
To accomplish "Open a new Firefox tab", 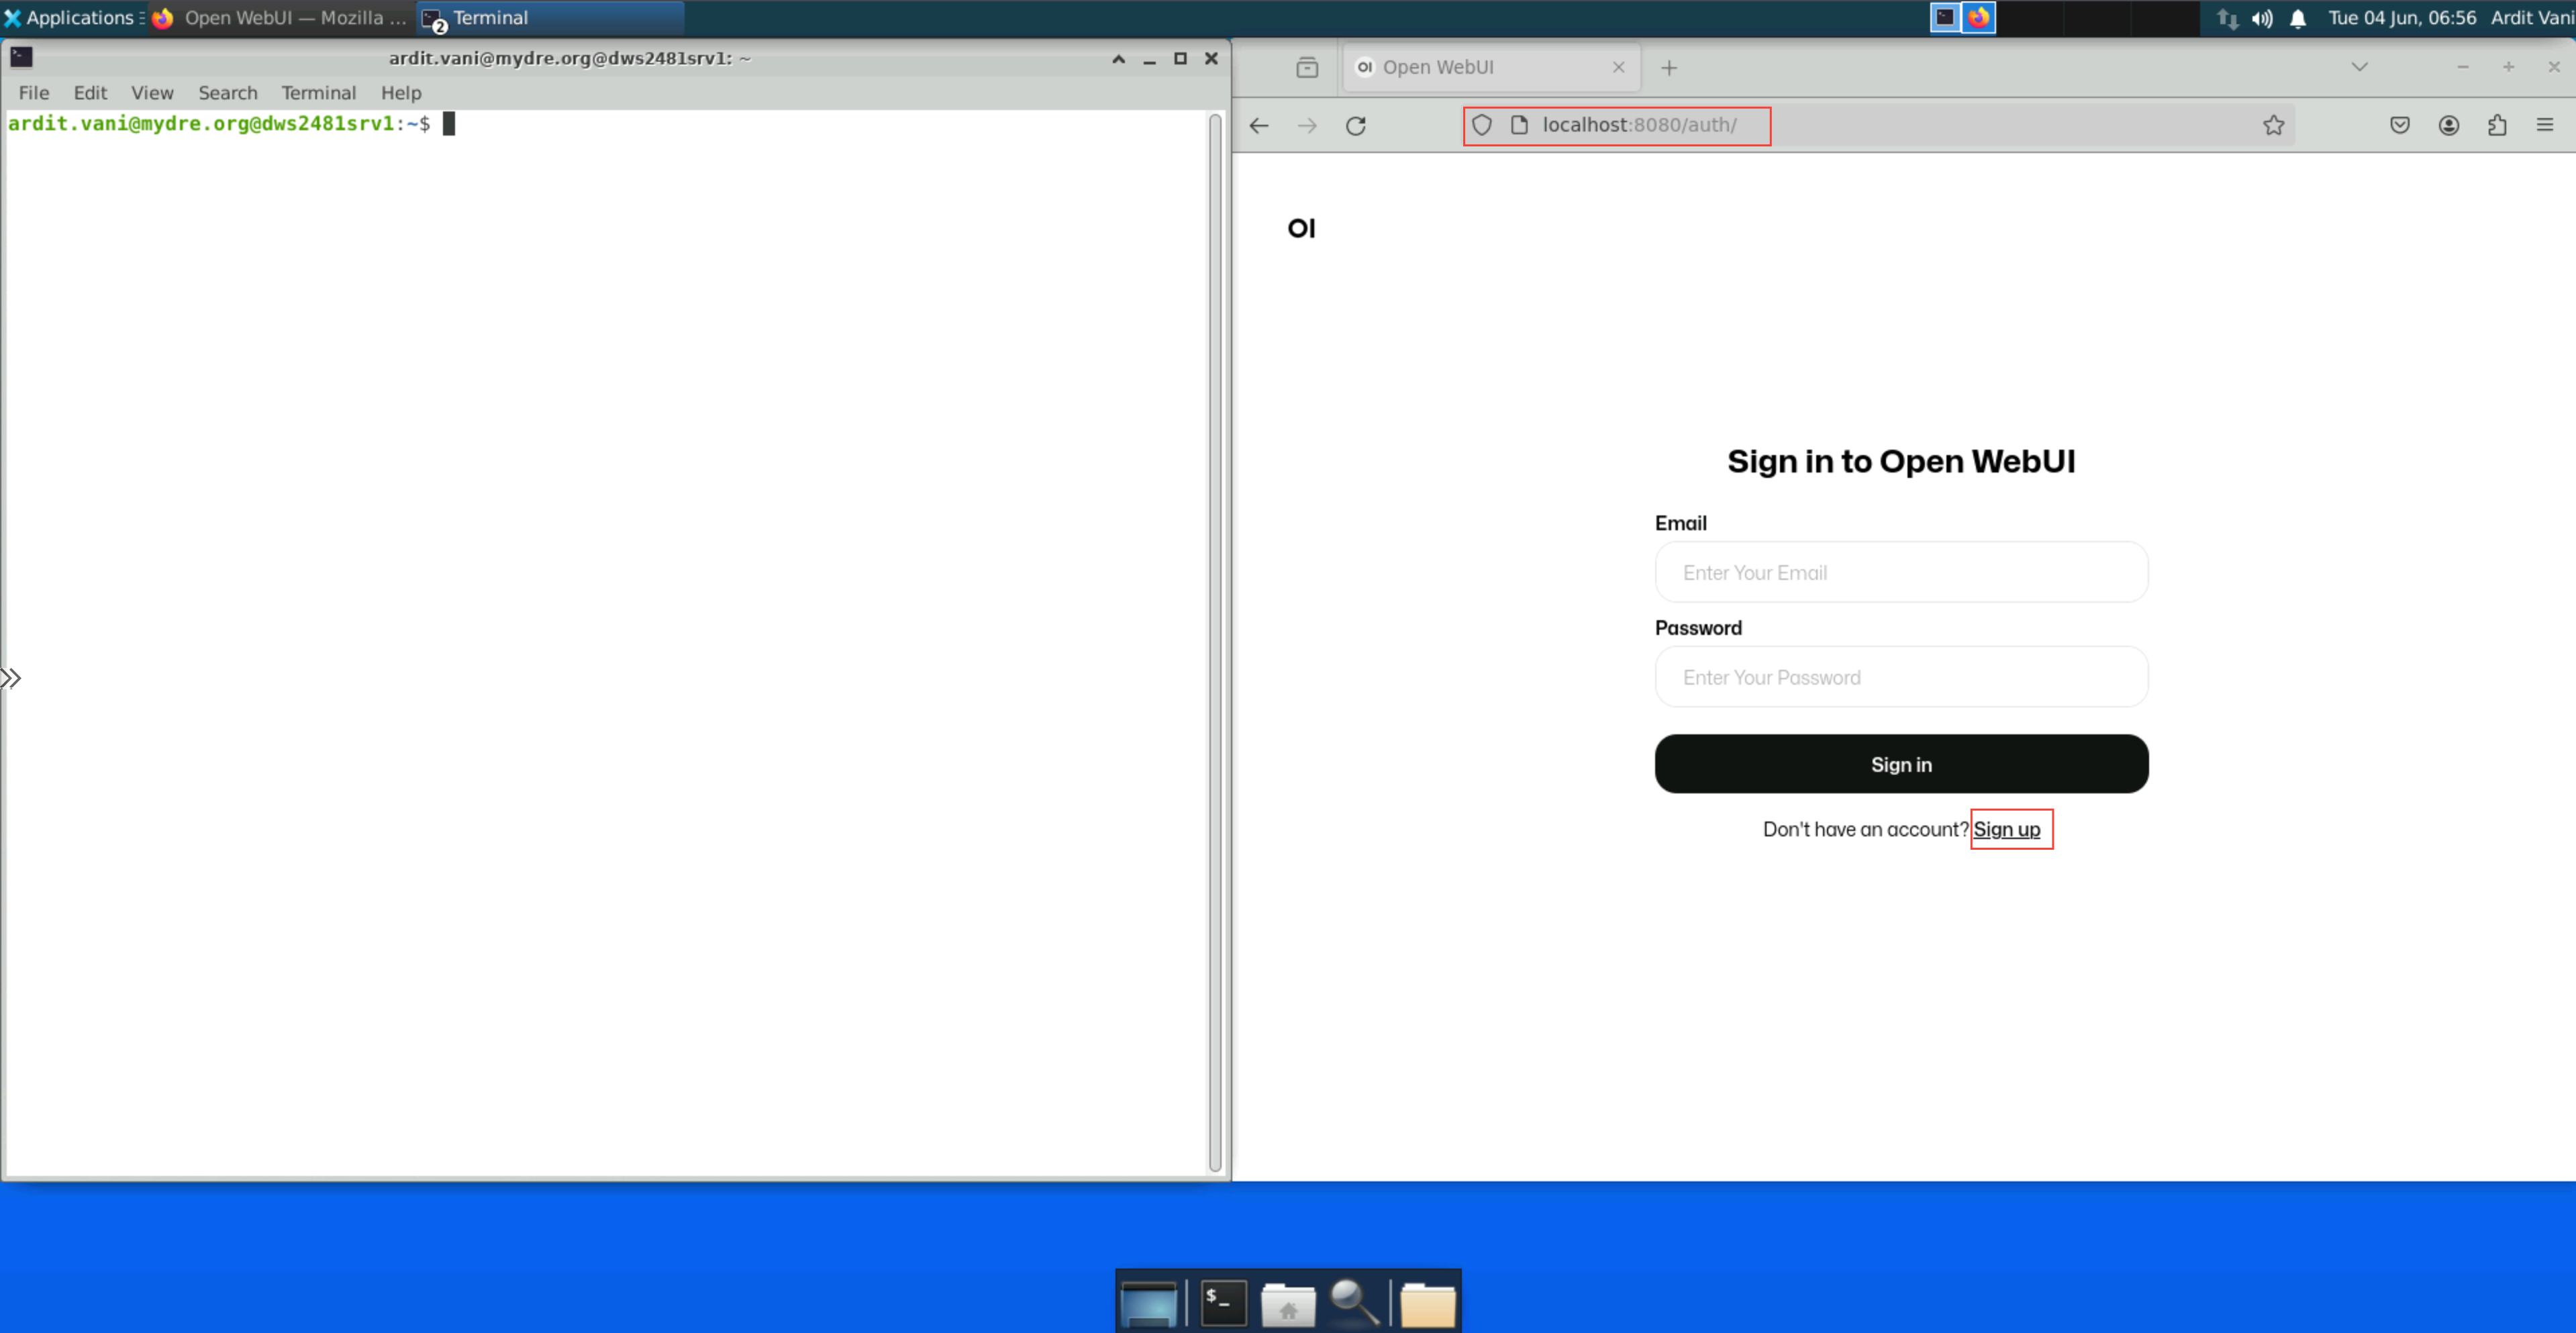I will (1669, 67).
